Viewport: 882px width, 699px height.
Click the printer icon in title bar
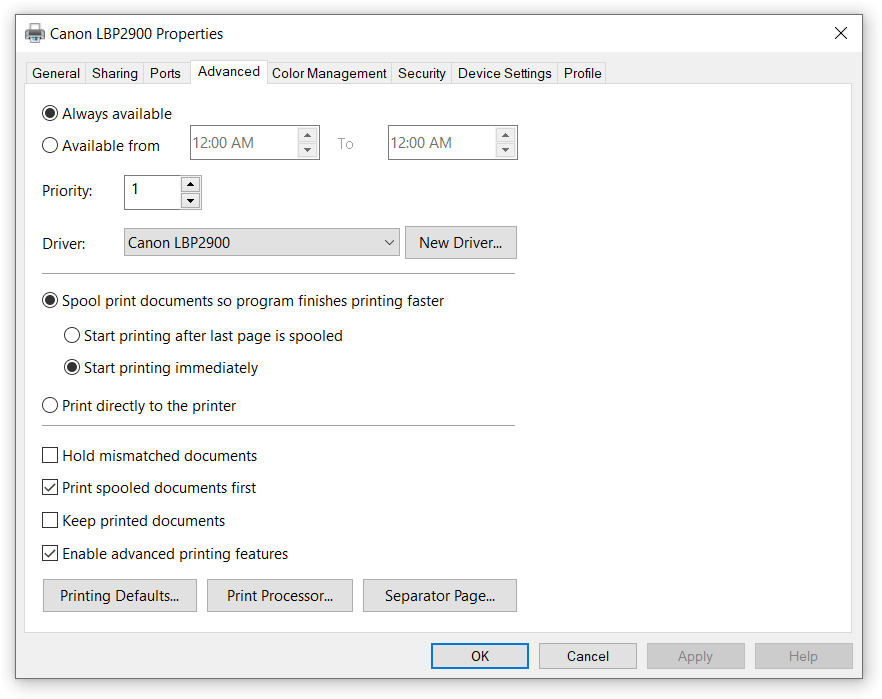35,33
